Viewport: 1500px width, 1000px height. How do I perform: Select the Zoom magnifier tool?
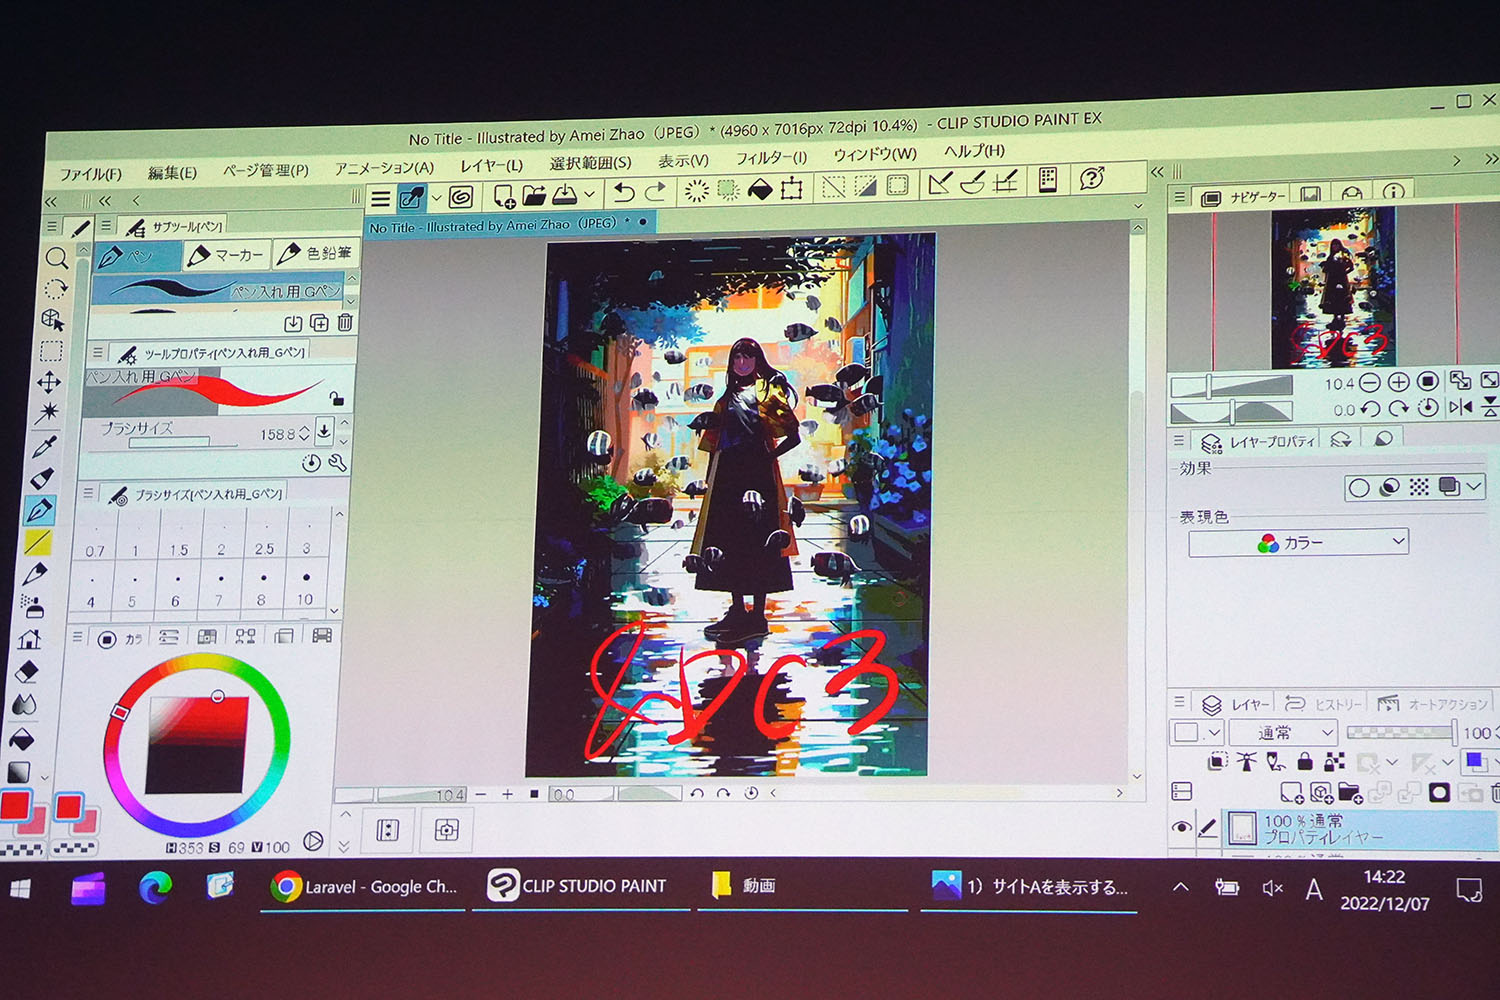pos(56,258)
